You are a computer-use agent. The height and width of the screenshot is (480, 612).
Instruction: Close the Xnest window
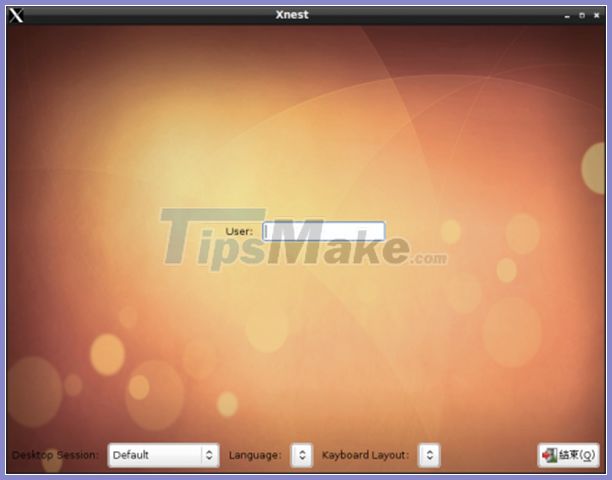(x=596, y=16)
